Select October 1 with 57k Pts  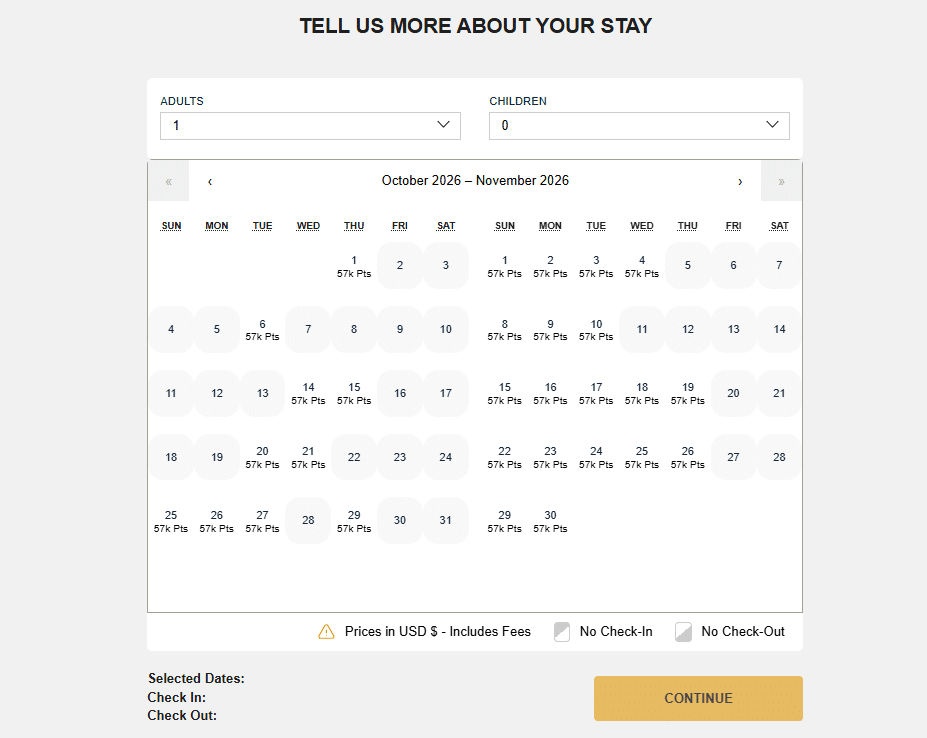point(354,266)
